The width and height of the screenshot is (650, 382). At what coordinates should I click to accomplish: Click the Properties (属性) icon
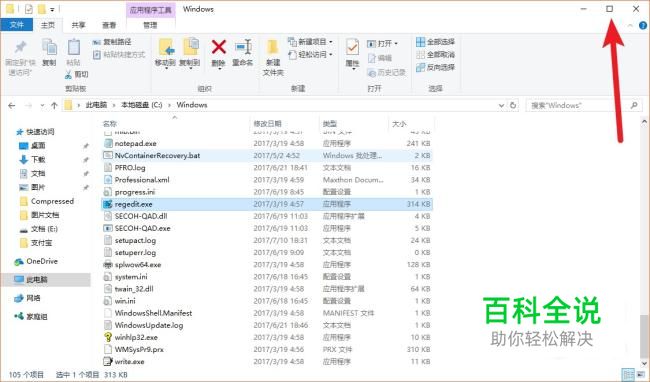tap(352, 48)
